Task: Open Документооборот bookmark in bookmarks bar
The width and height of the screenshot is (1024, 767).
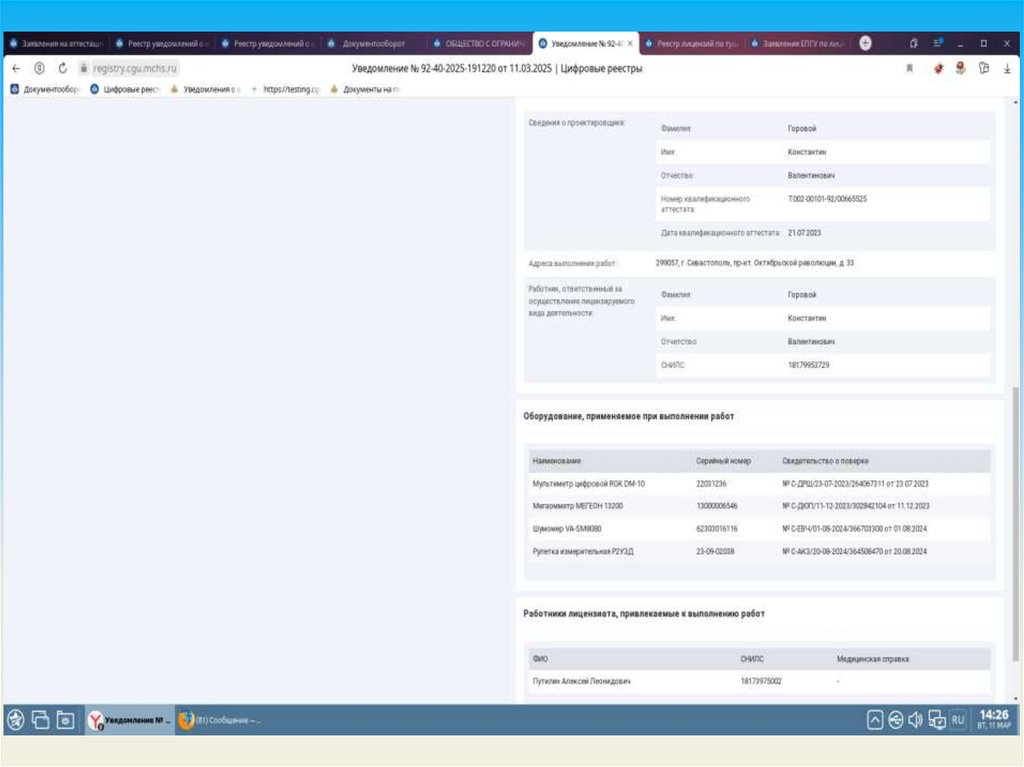Action: click(44, 89)
